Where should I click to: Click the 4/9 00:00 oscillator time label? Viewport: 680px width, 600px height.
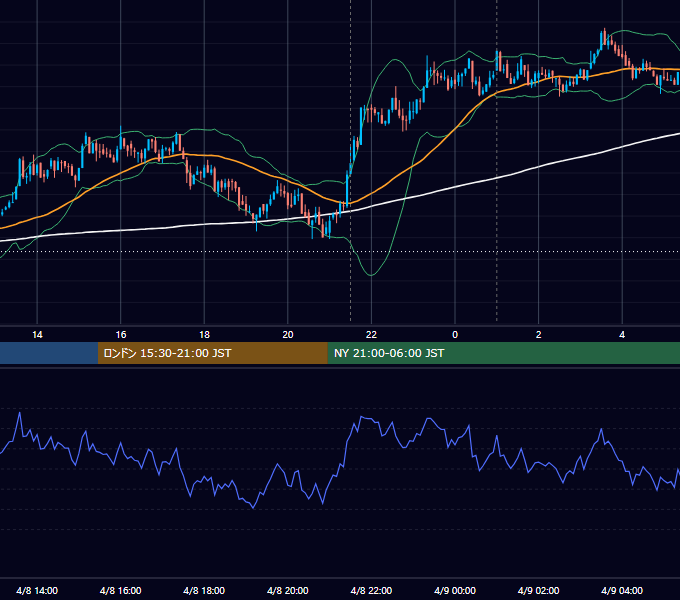pyautogui.click(x=455, y=590)
